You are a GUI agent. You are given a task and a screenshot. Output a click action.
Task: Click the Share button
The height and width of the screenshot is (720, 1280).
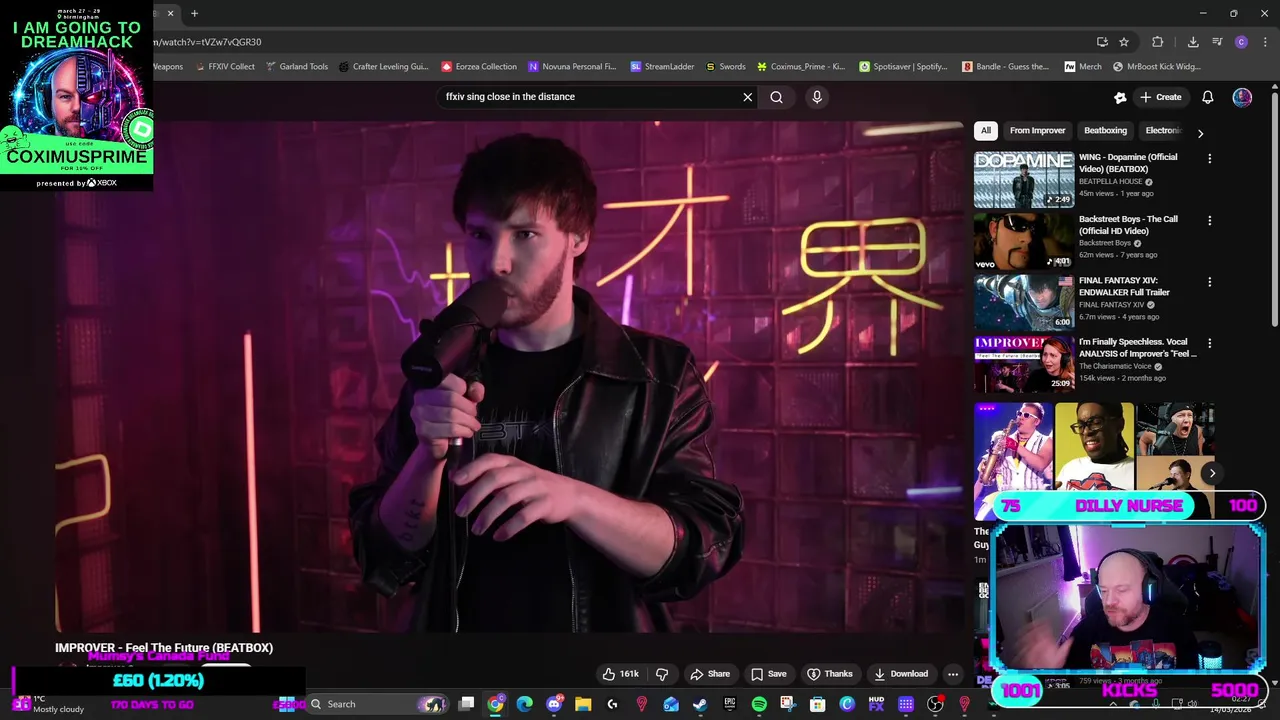[x=710, y=674]
